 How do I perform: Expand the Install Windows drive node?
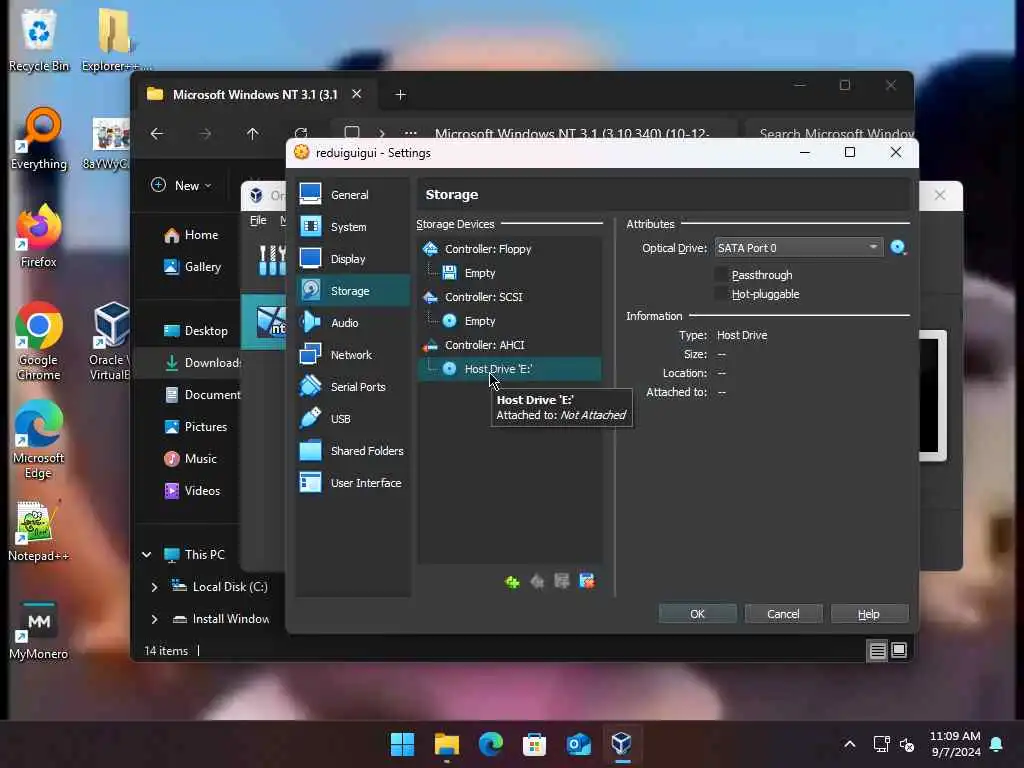coord(154,618)
